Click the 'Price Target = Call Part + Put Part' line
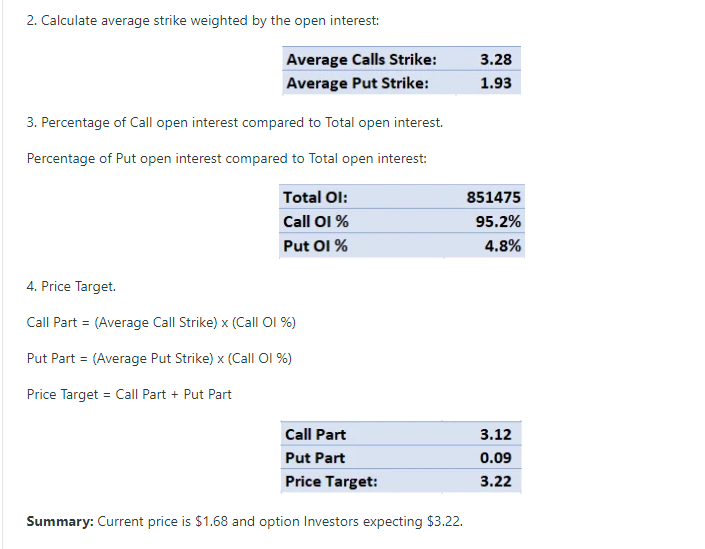This screenshot has width=705, height=549. point(129,394)
